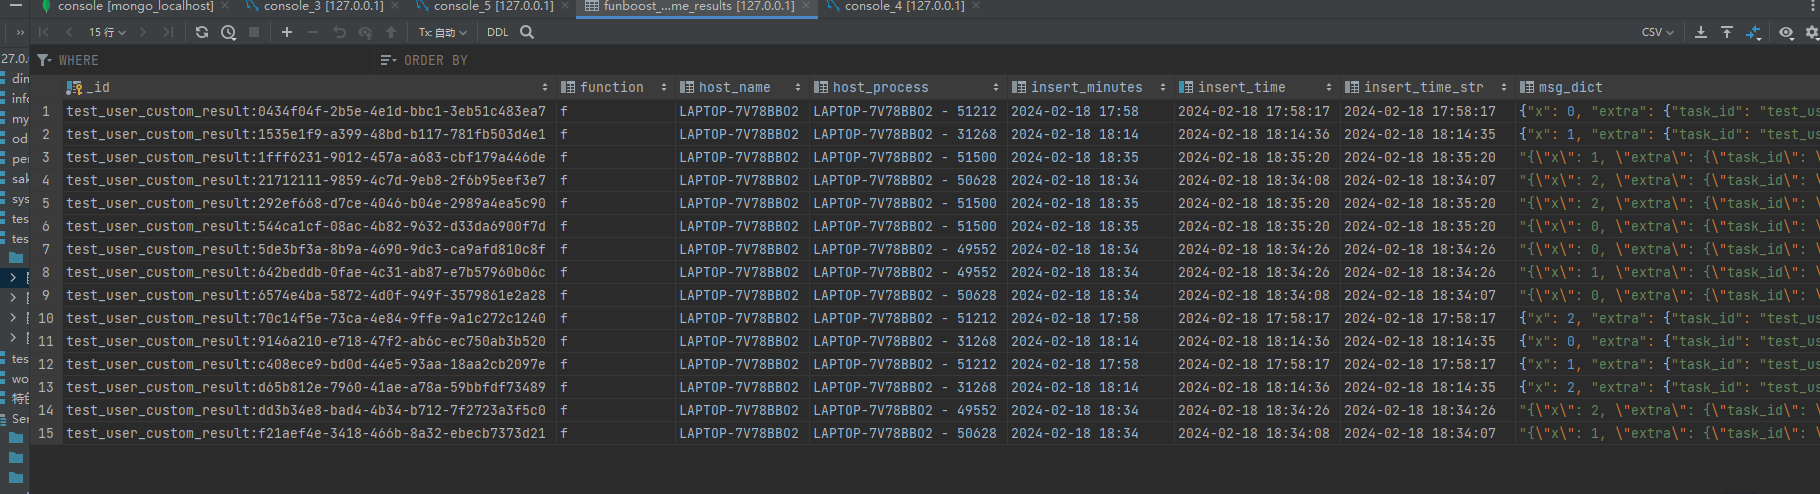This screenshot has width=1820, height=494.
Task: Open data search magnifier icon
Action: click(527, 32)
